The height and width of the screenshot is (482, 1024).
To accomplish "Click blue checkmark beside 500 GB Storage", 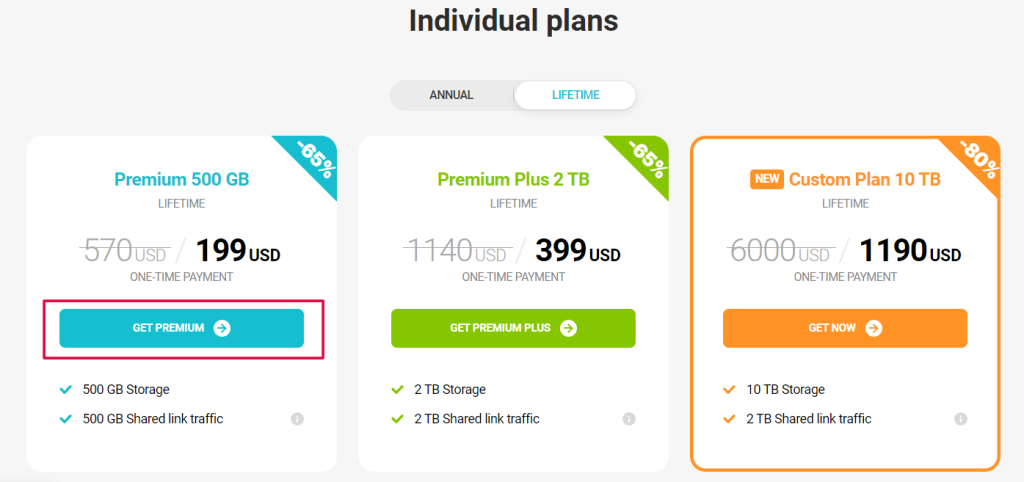I will pos(65,390).
